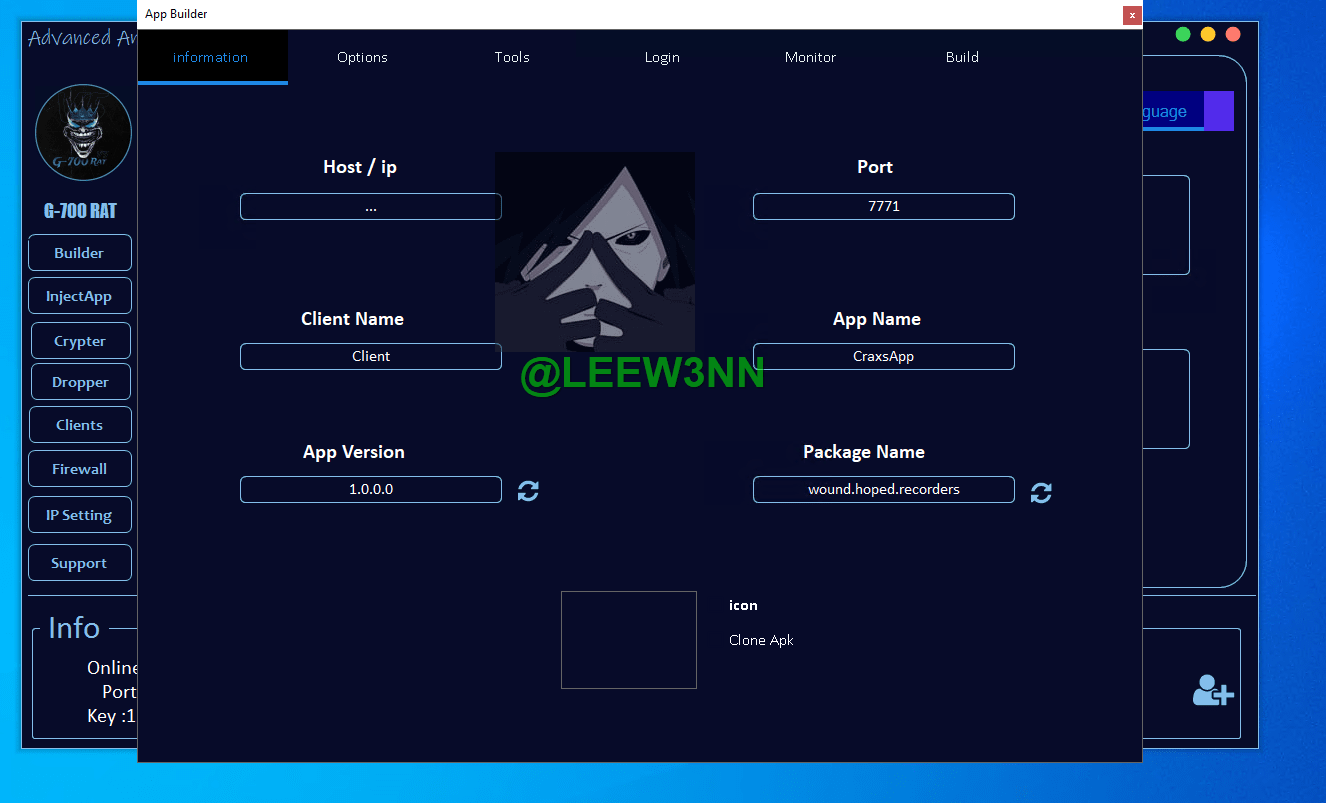Open the Firewall section
The image size is (1326, 803).
tap(80, 469)
